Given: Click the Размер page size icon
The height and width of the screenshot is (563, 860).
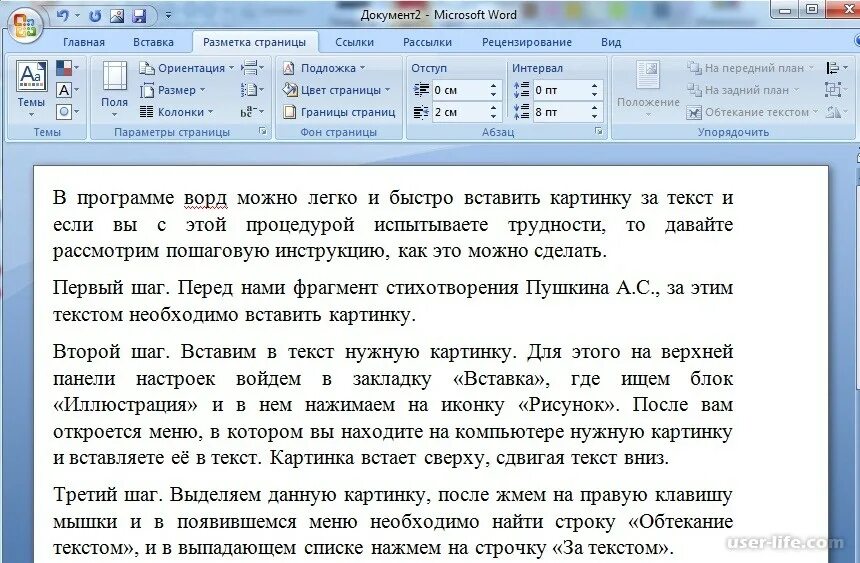Looking at the screenshot, I should coord(146,90).
